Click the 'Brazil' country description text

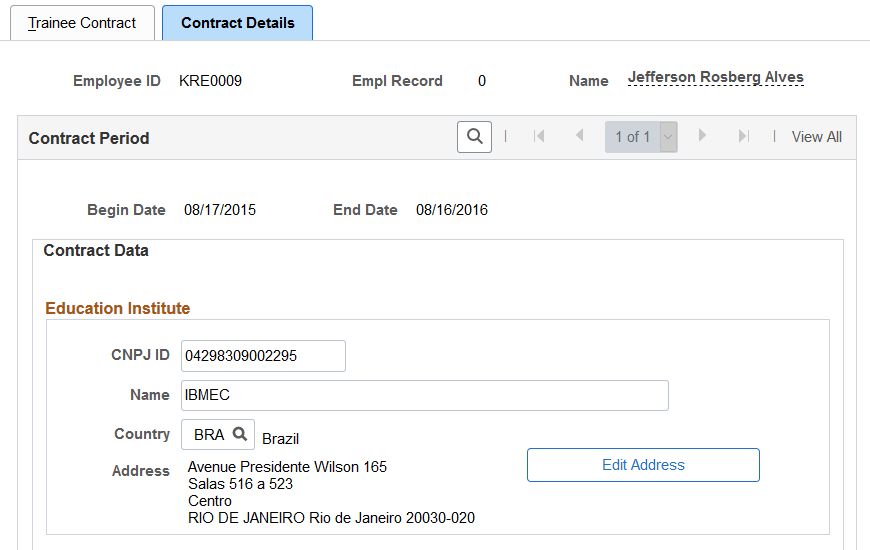(280, 439)
